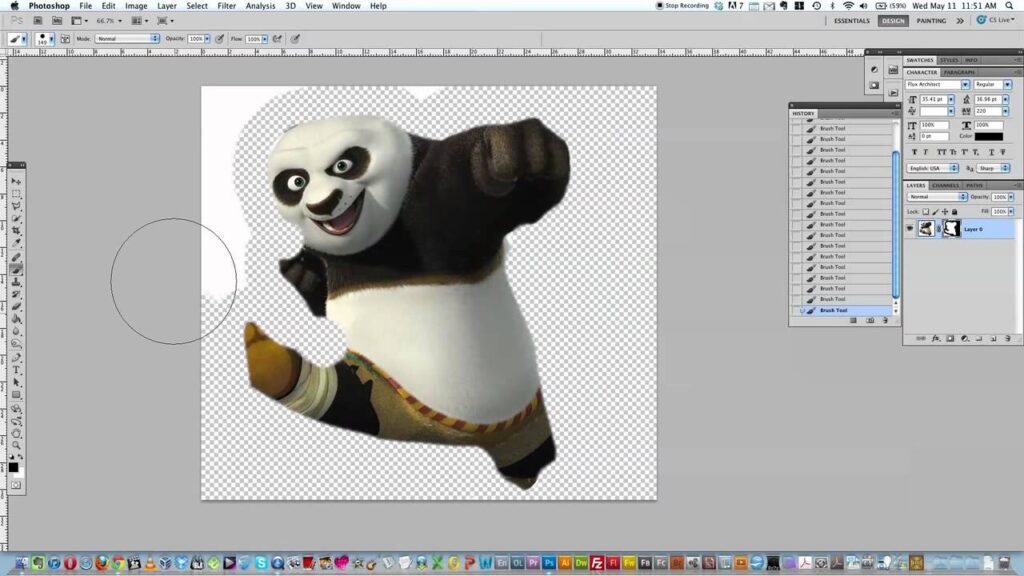Image resolution: width=1024 pixels, height=576 pixels.
Task: Switch to the Channels tab
Action: click(x=946, y=185)
